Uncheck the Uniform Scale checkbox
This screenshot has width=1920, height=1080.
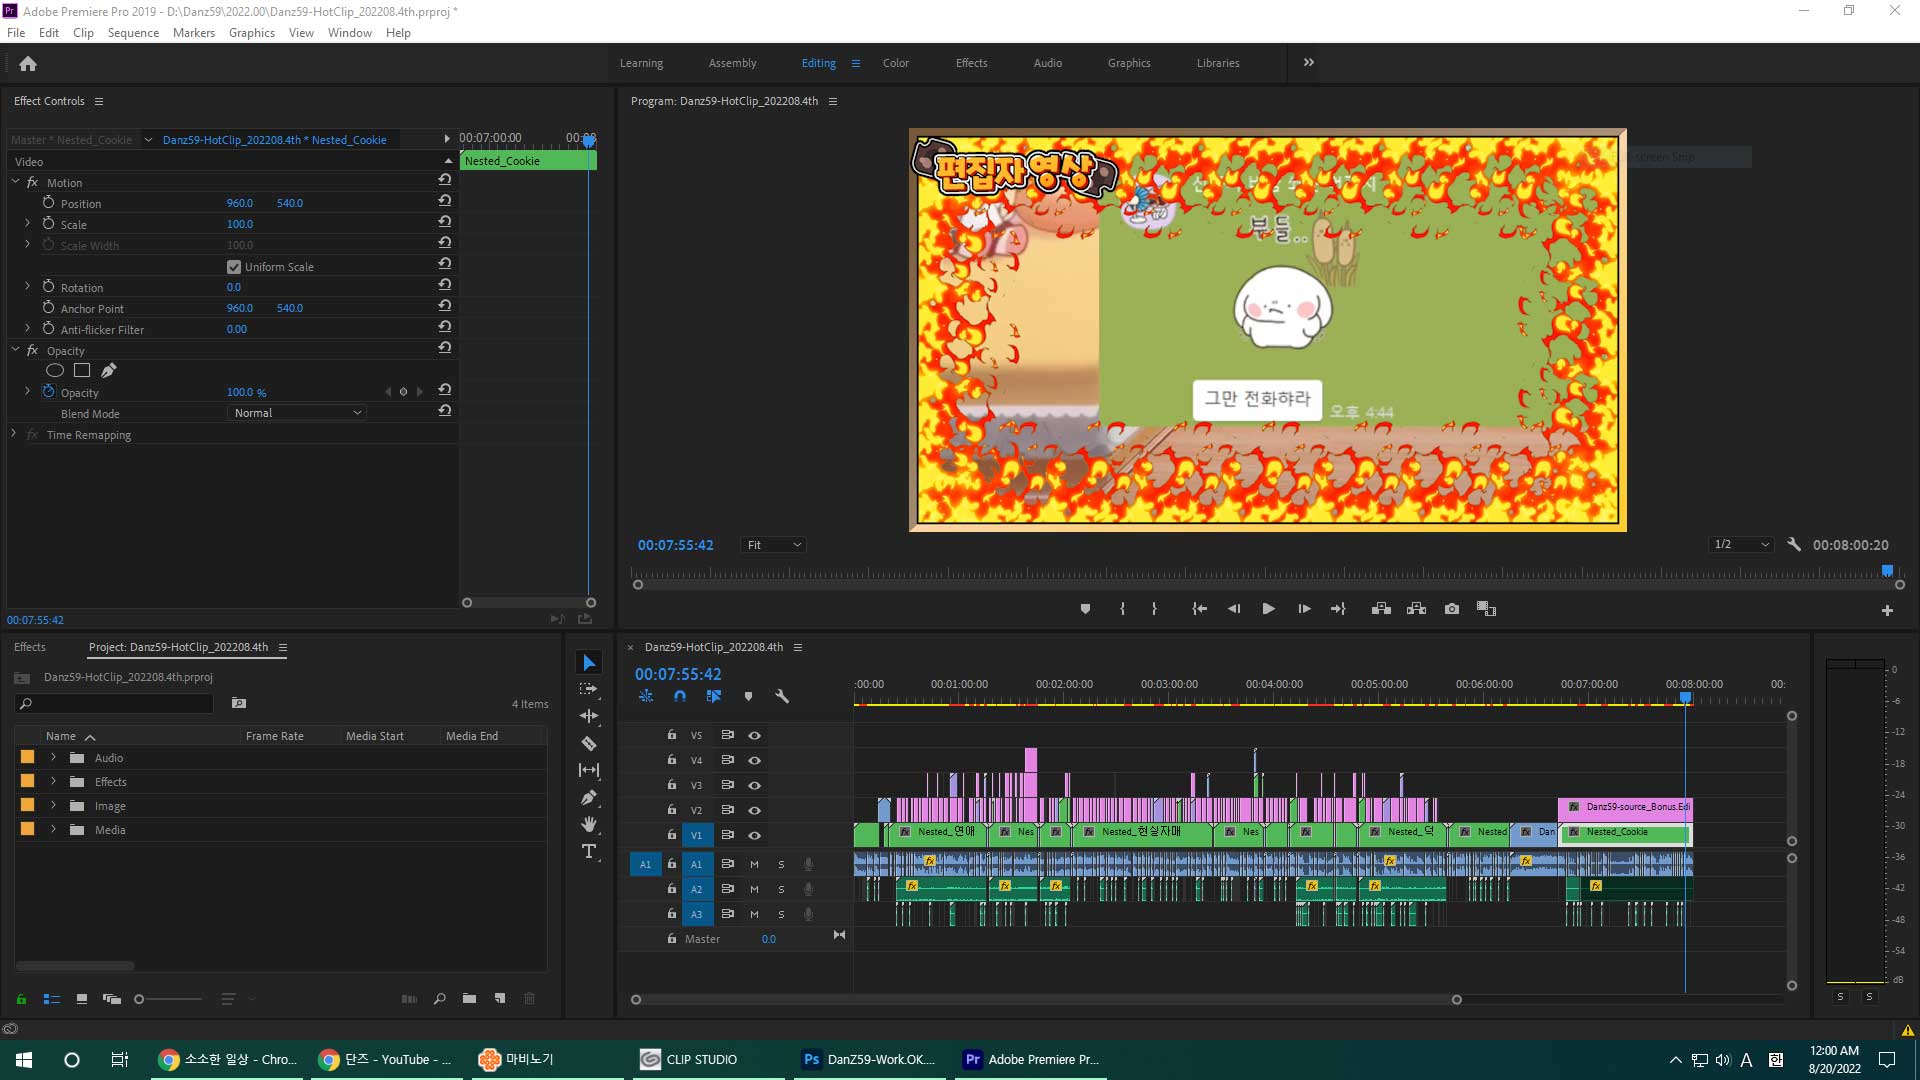(x=234, y=267)
